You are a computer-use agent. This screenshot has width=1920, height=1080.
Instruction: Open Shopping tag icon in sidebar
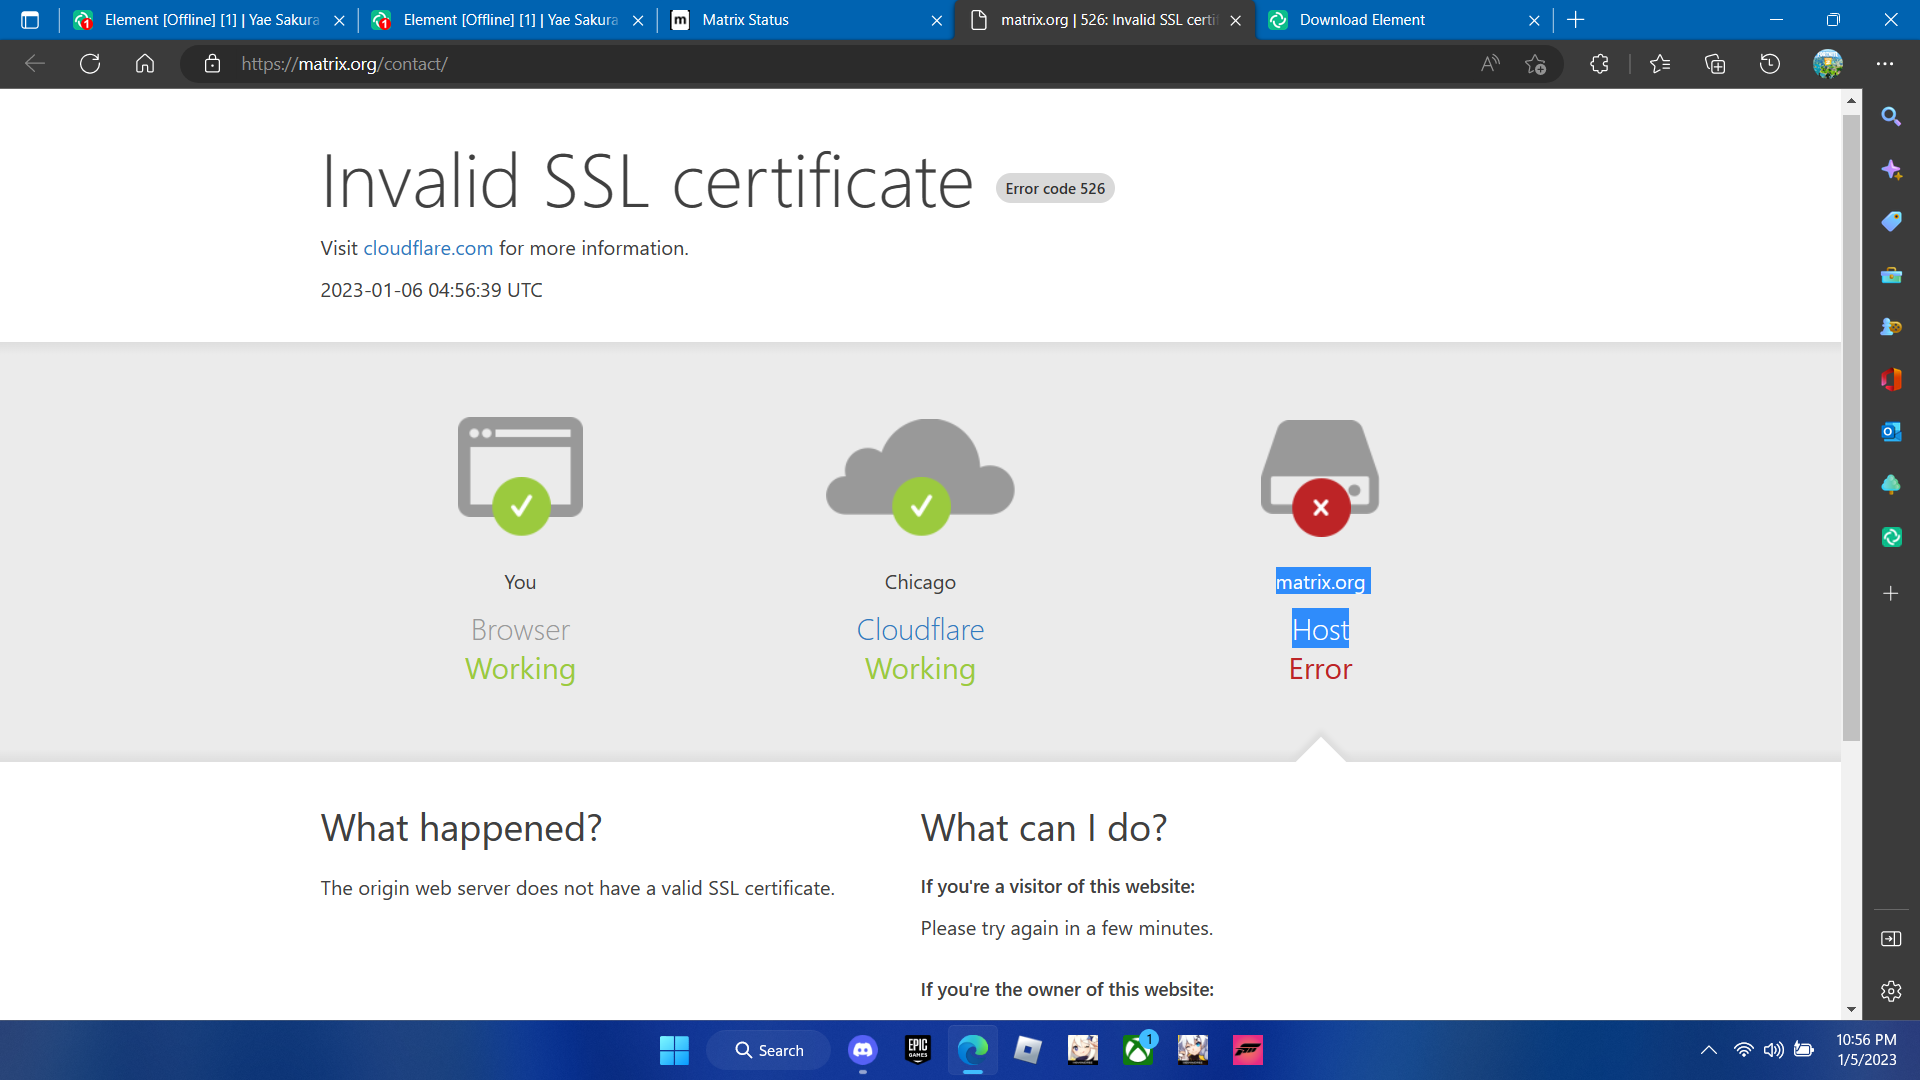1890,222
